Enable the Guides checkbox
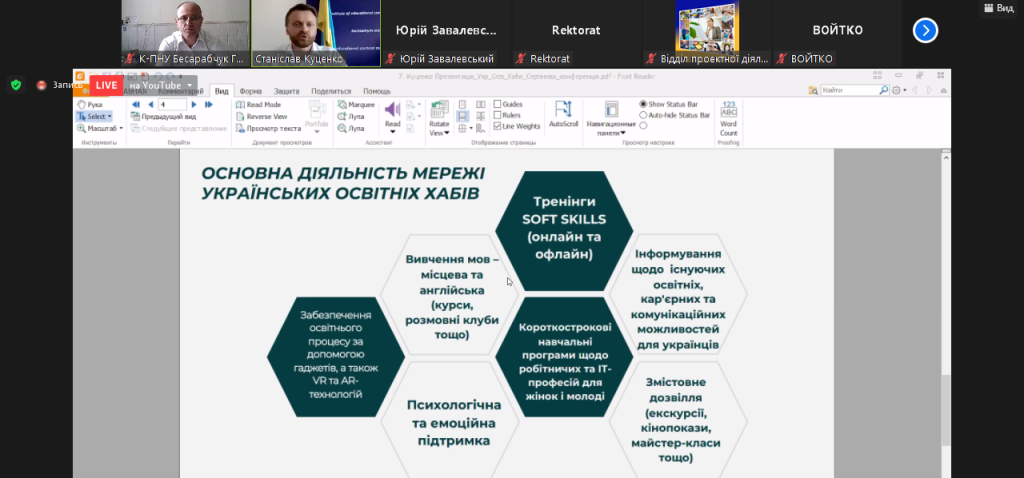Screen dimensions: 1024x478 point(498,104)
